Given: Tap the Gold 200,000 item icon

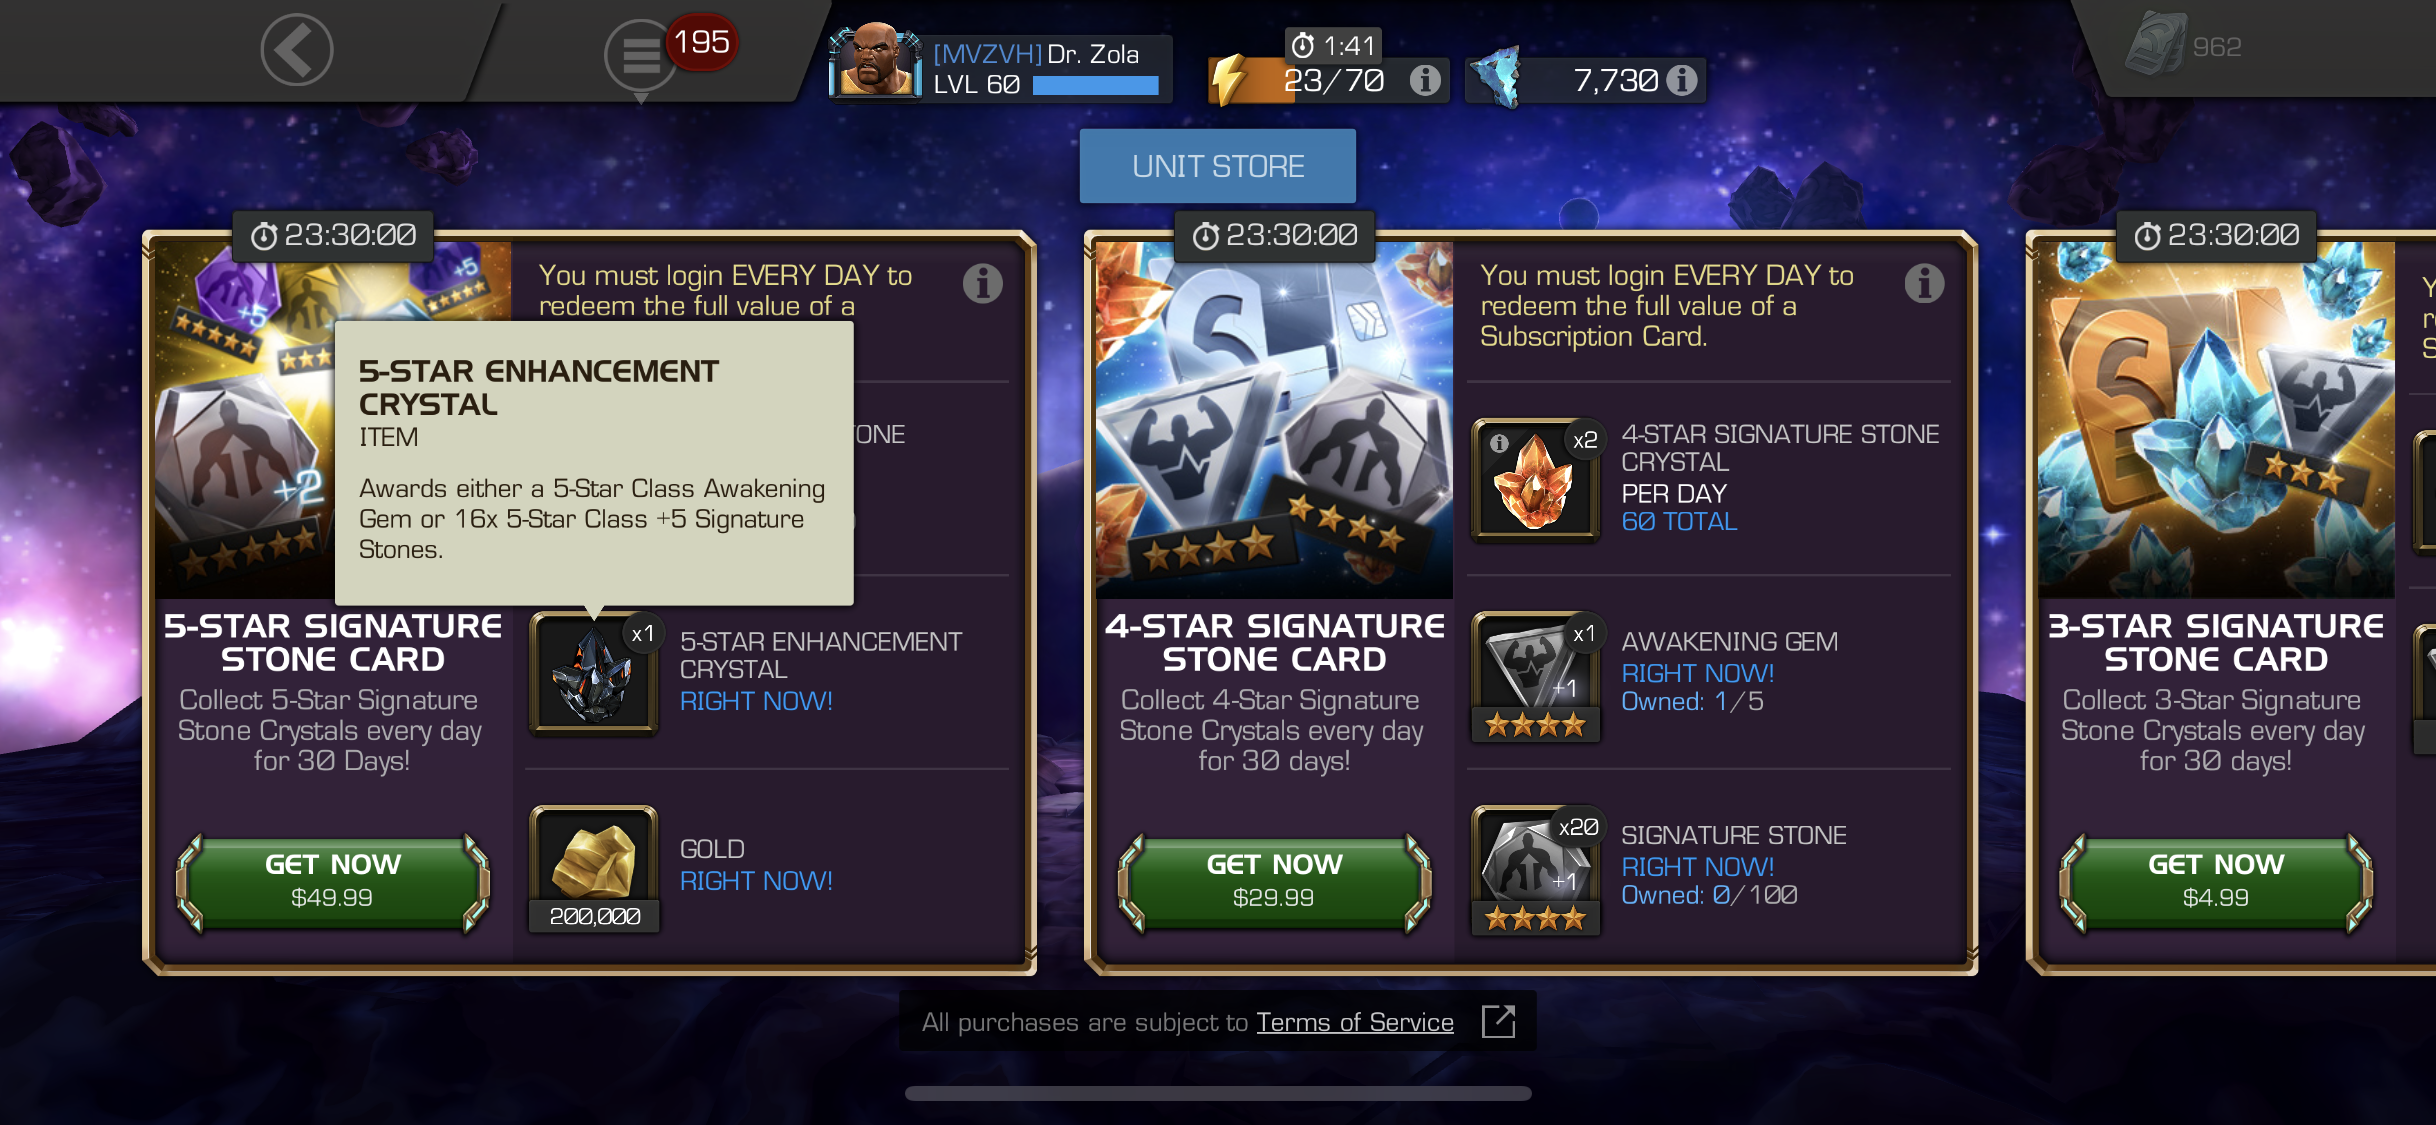Looking at the screenshot, I should pos(594,868).
